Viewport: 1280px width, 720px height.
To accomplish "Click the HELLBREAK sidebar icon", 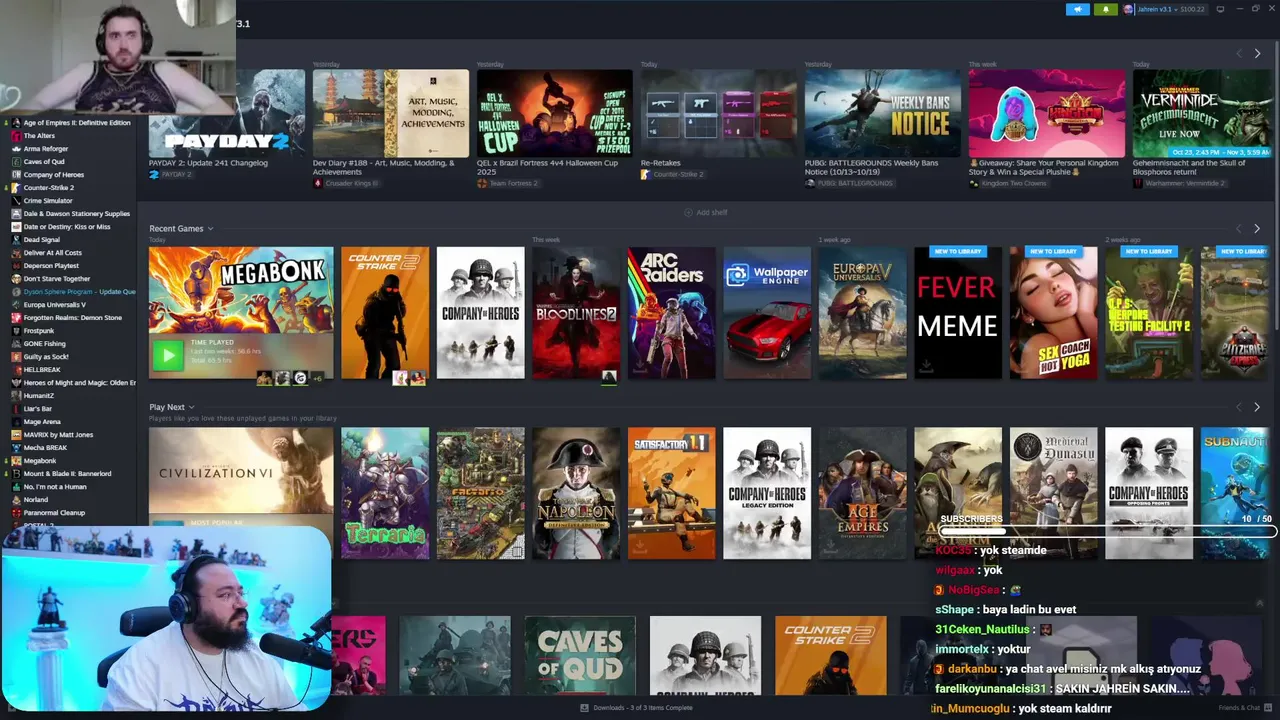I will pos(16,370).
